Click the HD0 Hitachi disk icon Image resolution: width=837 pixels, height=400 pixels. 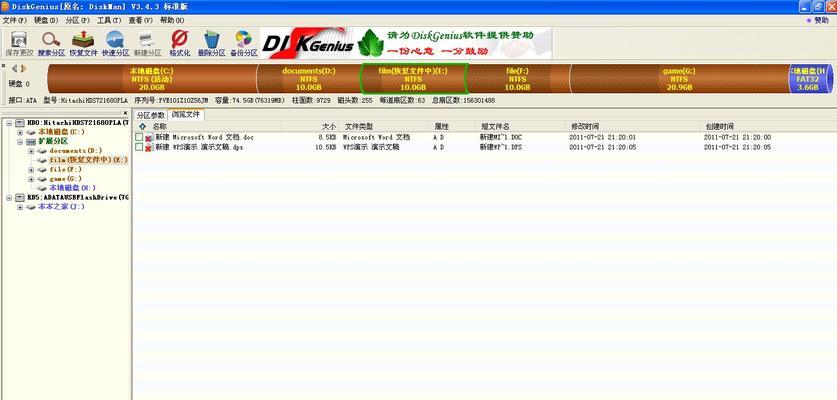(x=20, y=123)
